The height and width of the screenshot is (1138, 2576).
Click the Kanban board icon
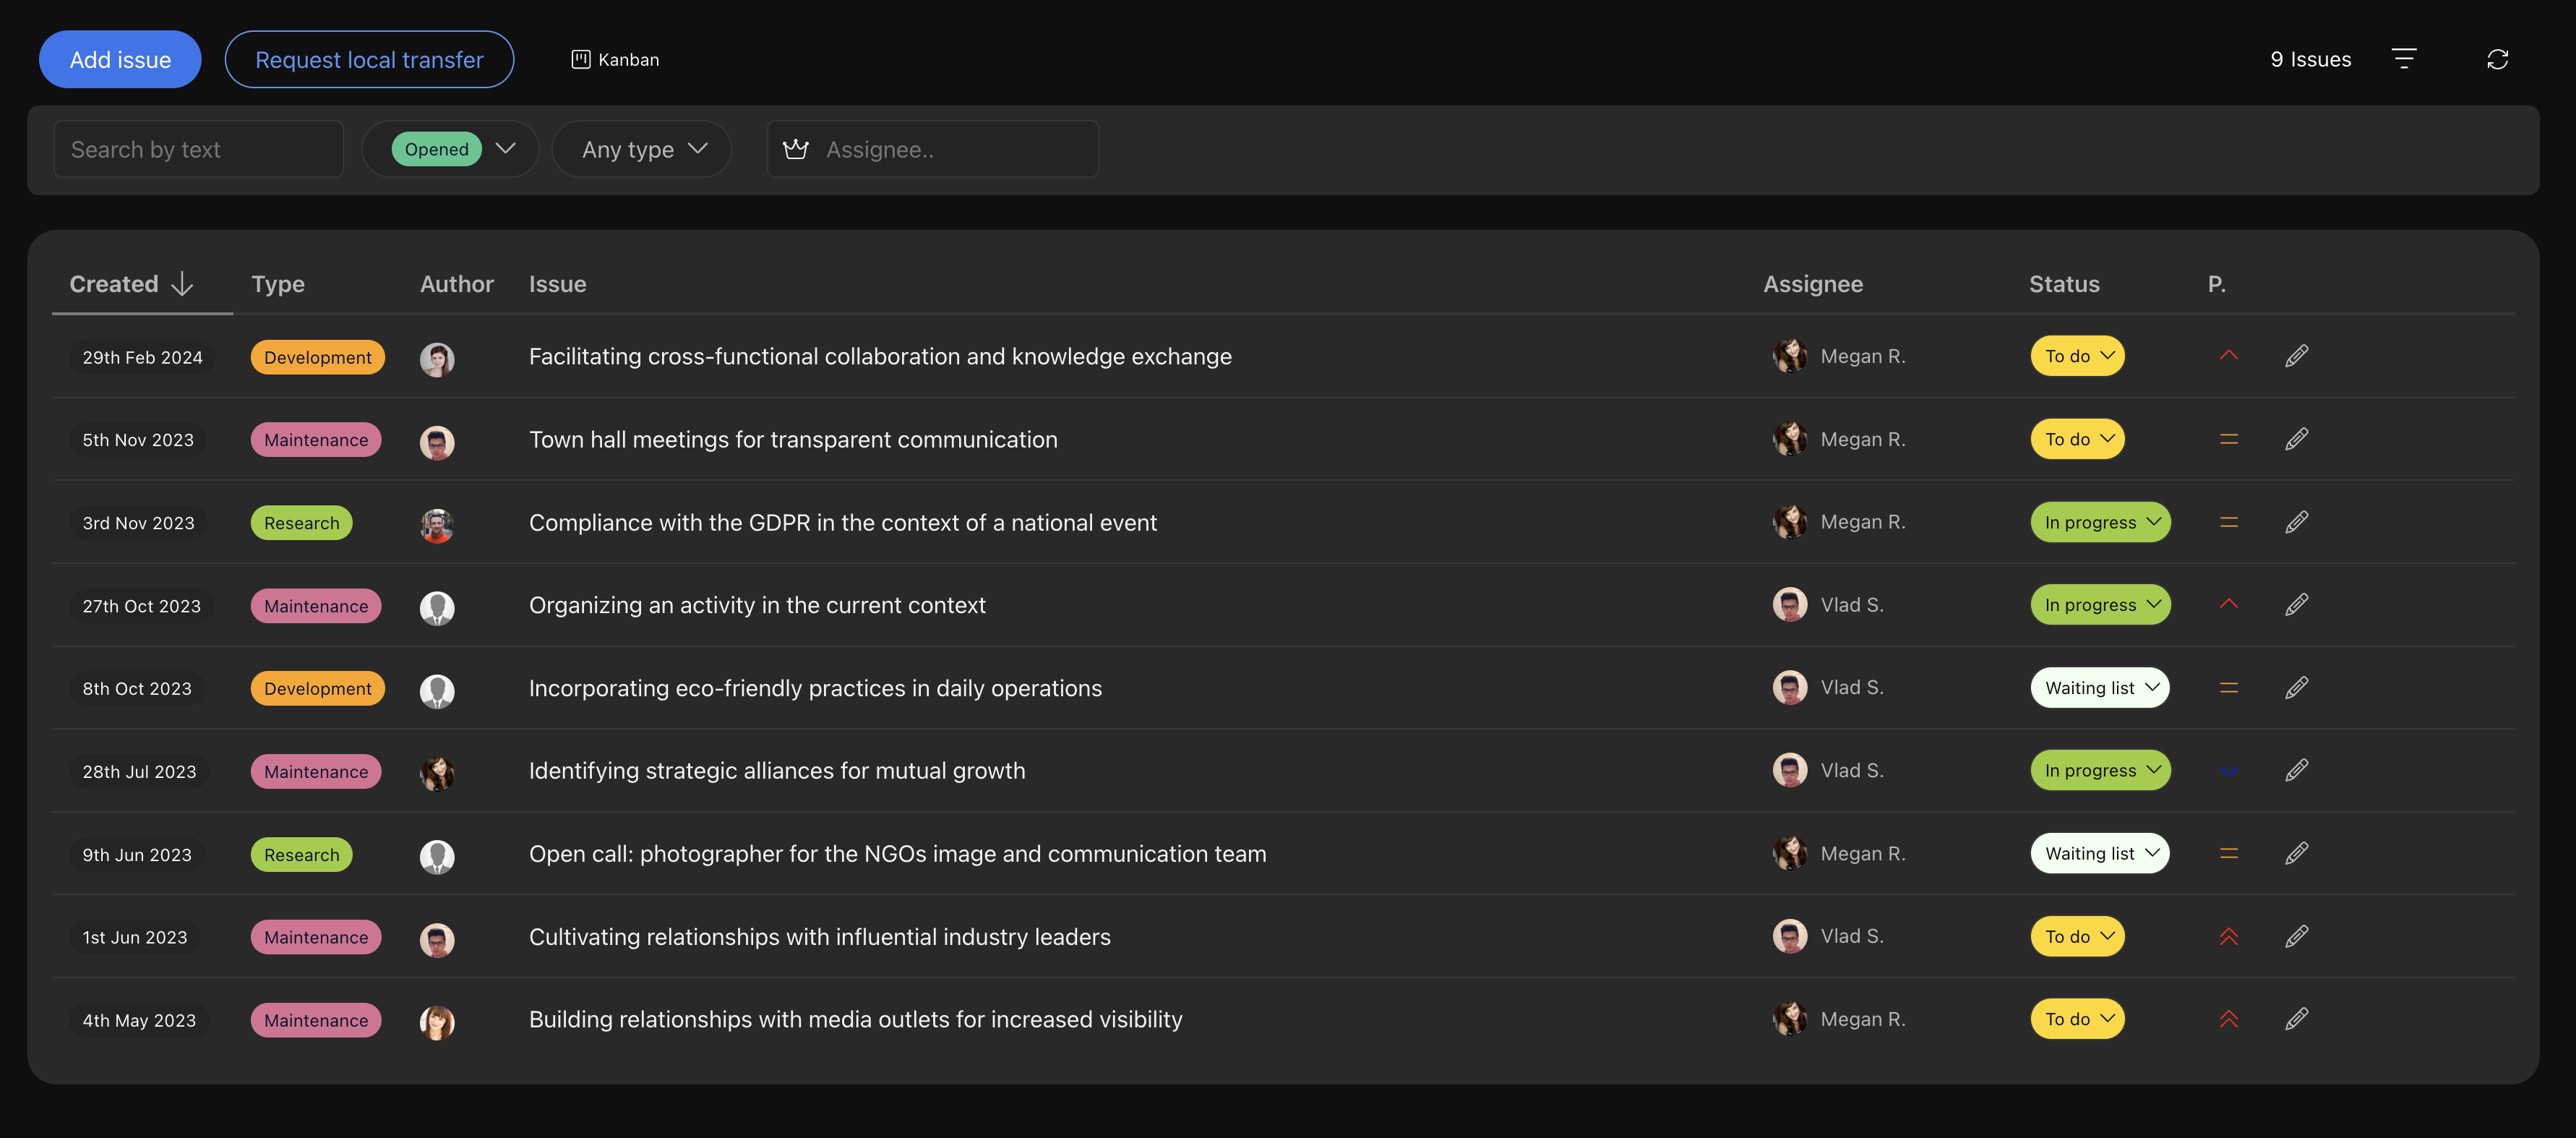coord(580,59)
